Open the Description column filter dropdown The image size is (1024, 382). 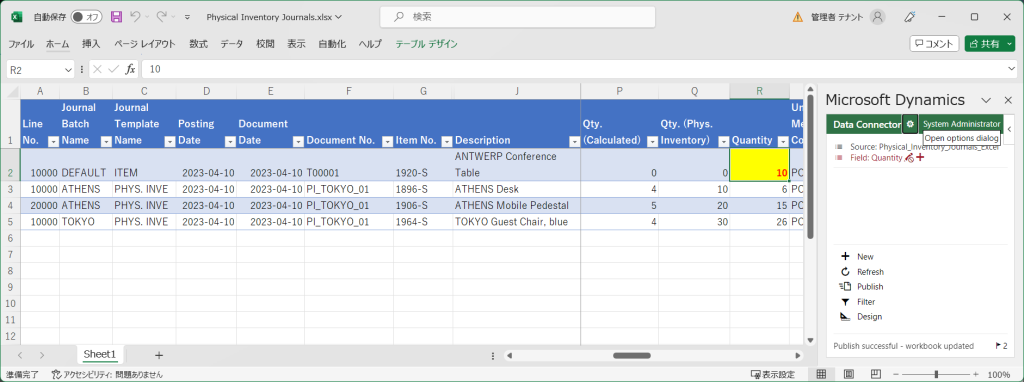[x=574, y=141]
